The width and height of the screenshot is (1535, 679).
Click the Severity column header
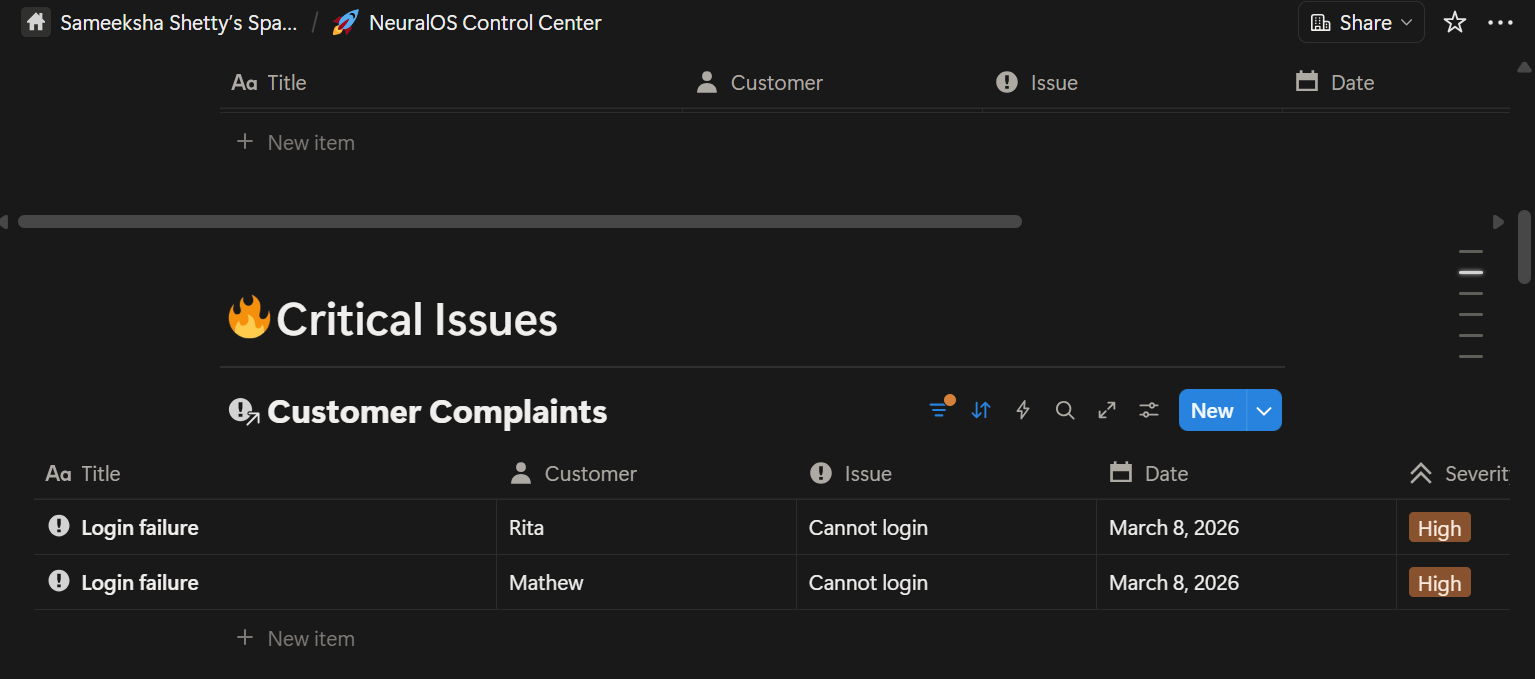[x=1460, y=474]
